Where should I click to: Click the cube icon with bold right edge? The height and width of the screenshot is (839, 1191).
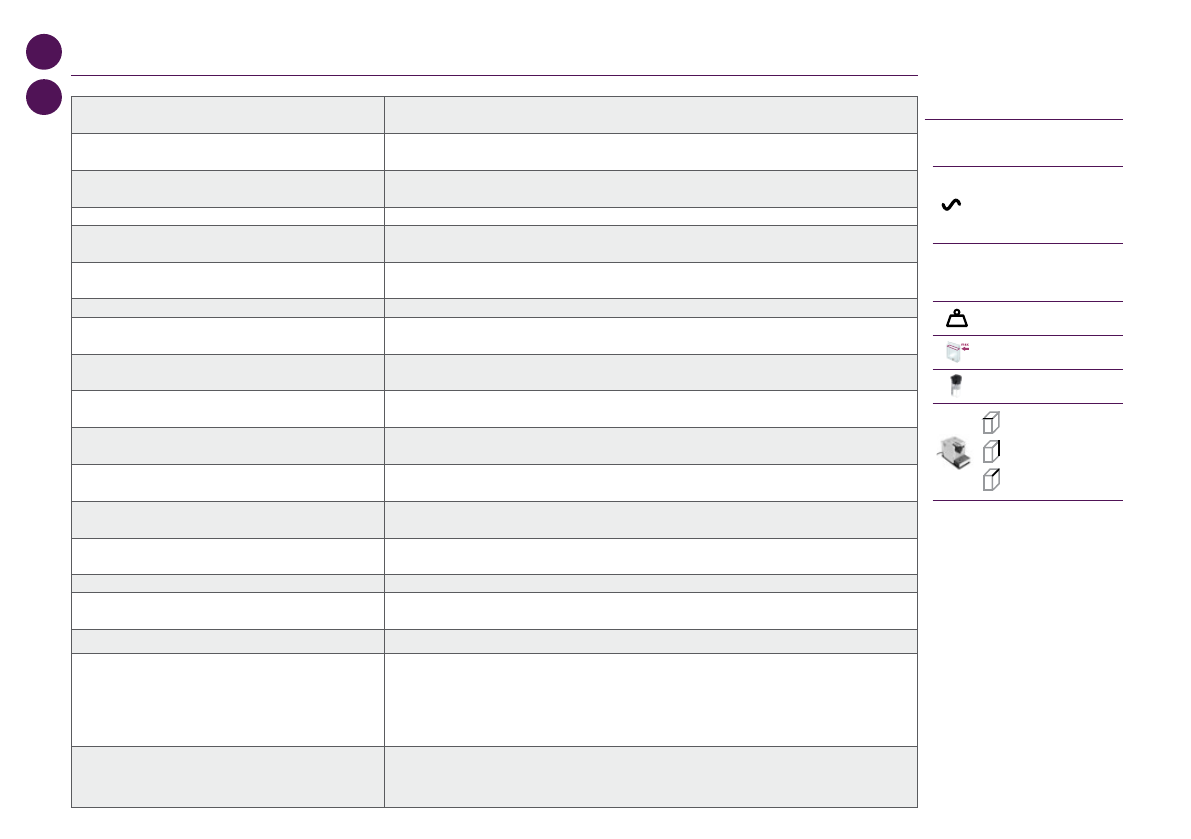[991, 451]
